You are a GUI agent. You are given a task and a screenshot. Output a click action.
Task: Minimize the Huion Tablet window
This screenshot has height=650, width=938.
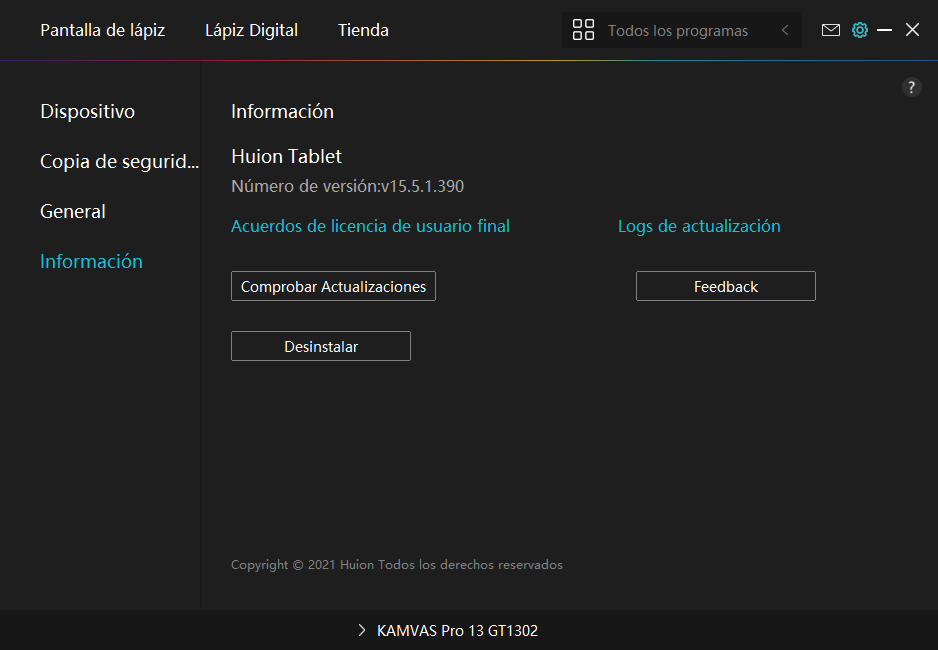(884, 30)
